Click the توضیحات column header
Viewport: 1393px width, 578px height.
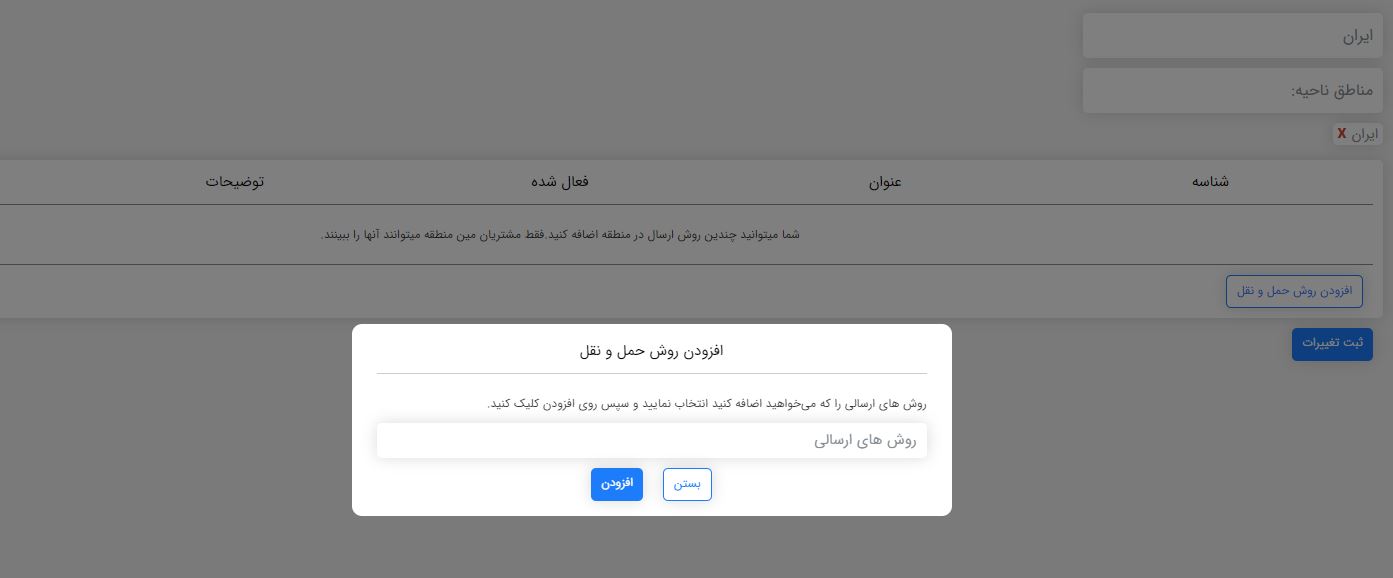pos(235,182)
